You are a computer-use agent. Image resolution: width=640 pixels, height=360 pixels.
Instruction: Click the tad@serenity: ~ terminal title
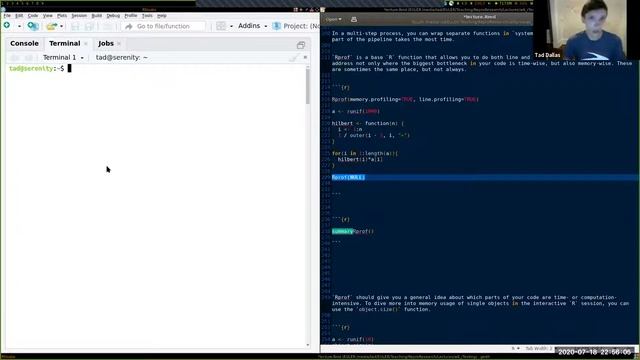click(x=122, y=58)
